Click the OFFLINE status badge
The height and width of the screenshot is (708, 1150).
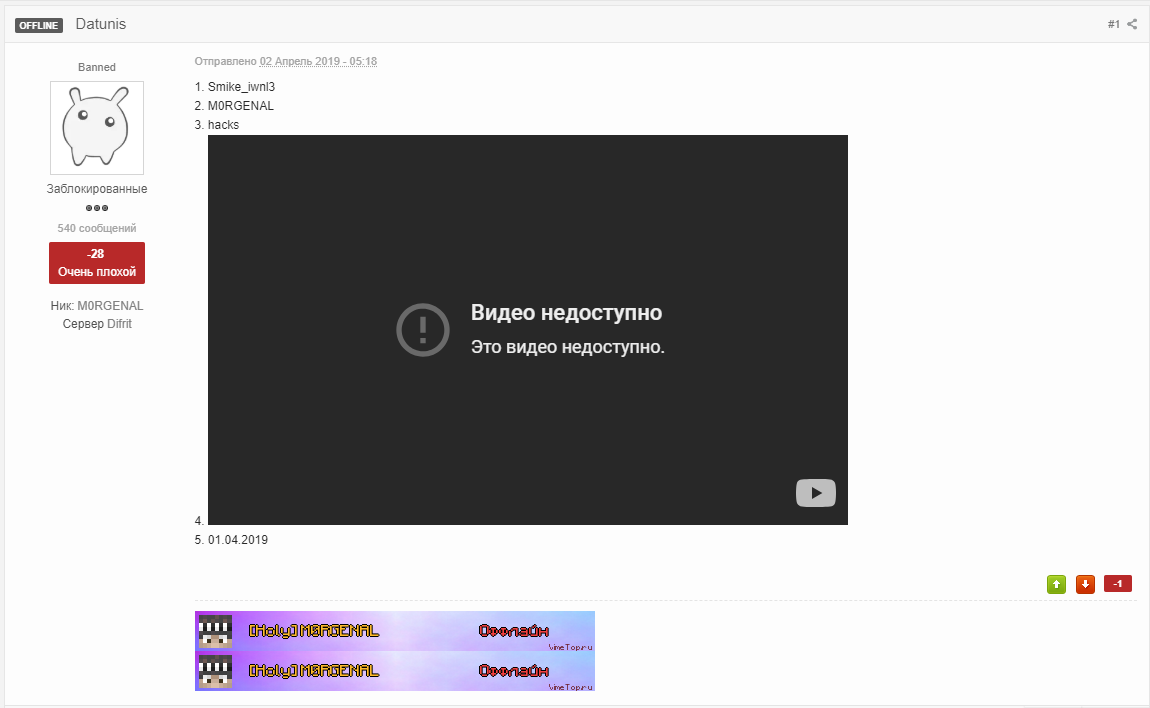(x=39, y=25)
